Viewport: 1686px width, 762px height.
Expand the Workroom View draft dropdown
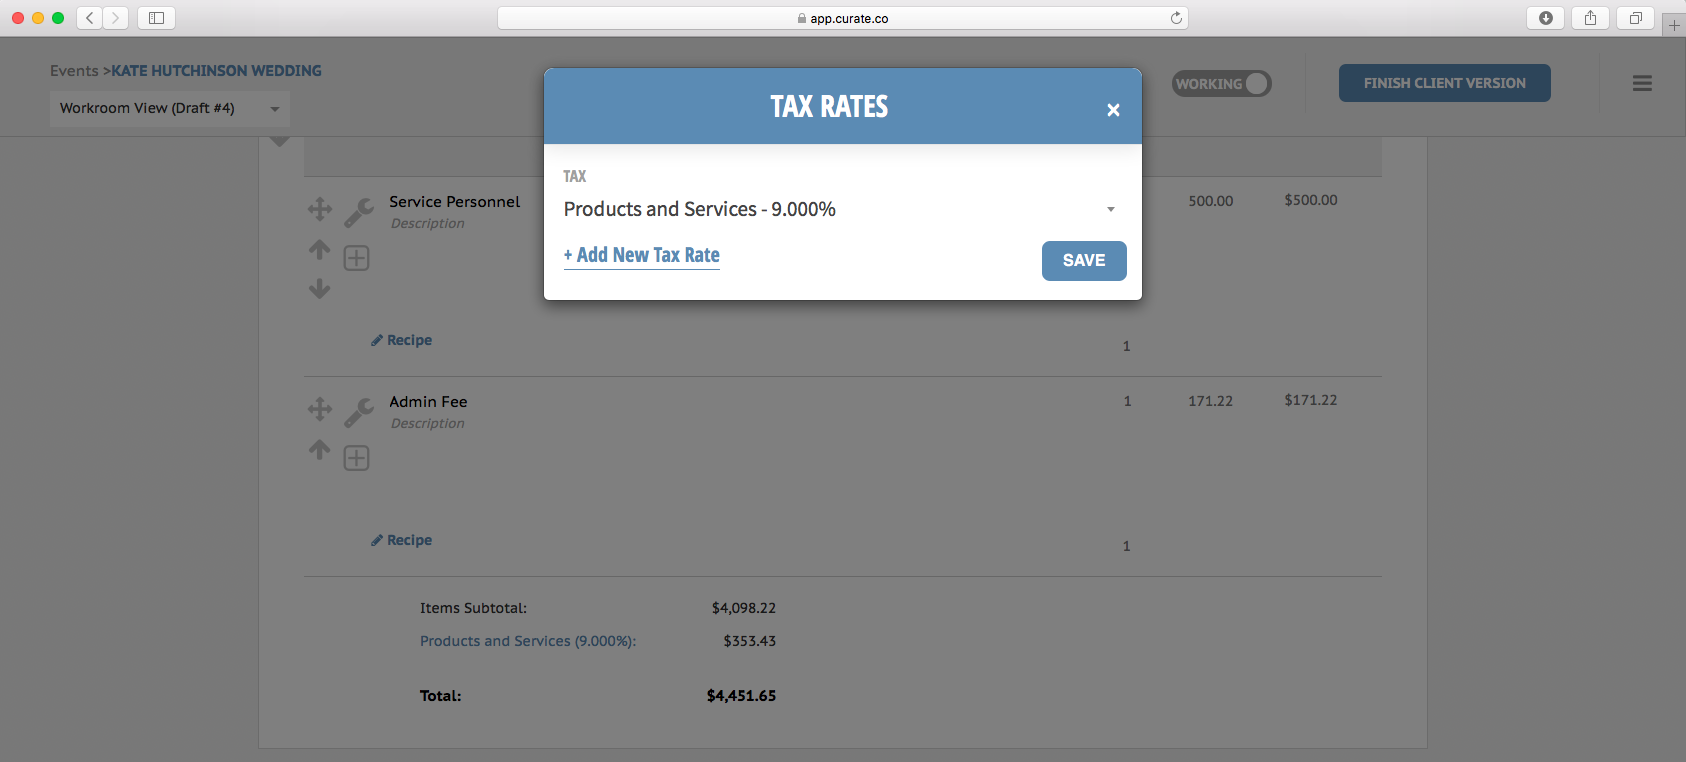(169, 108)
